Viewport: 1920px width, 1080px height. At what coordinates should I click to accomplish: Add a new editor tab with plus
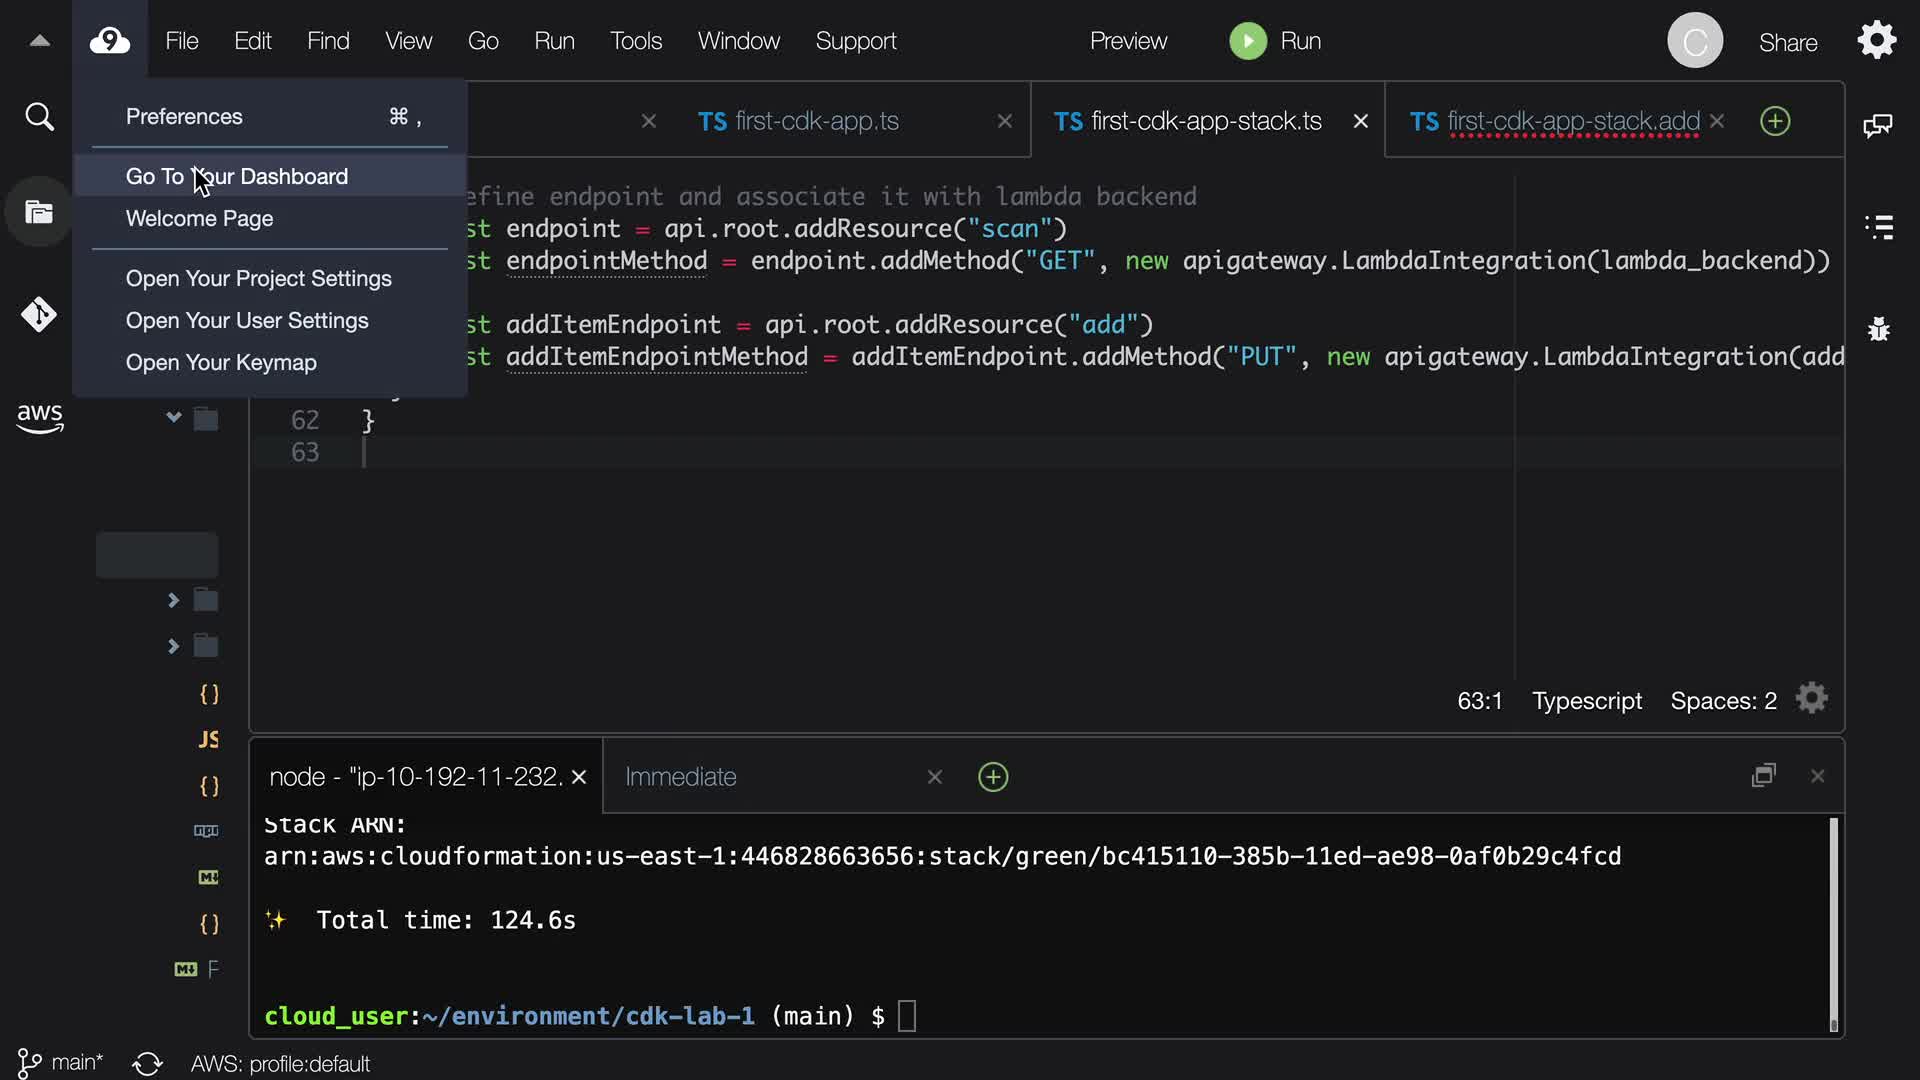tap(1775, 121)
